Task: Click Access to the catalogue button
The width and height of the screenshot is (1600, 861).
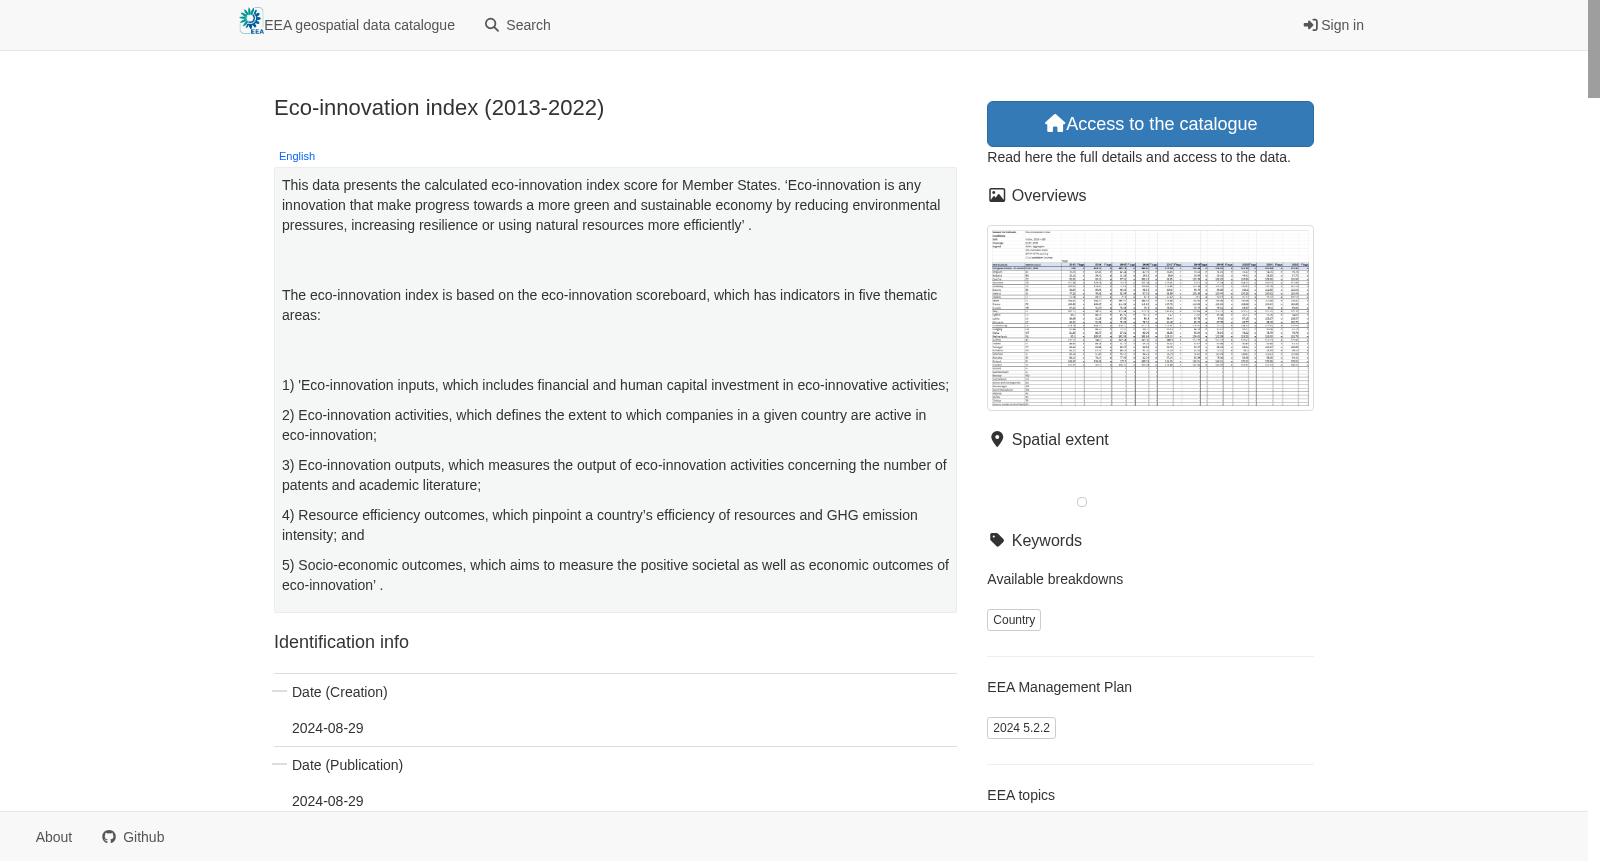Action: [x=1150, y=124]
